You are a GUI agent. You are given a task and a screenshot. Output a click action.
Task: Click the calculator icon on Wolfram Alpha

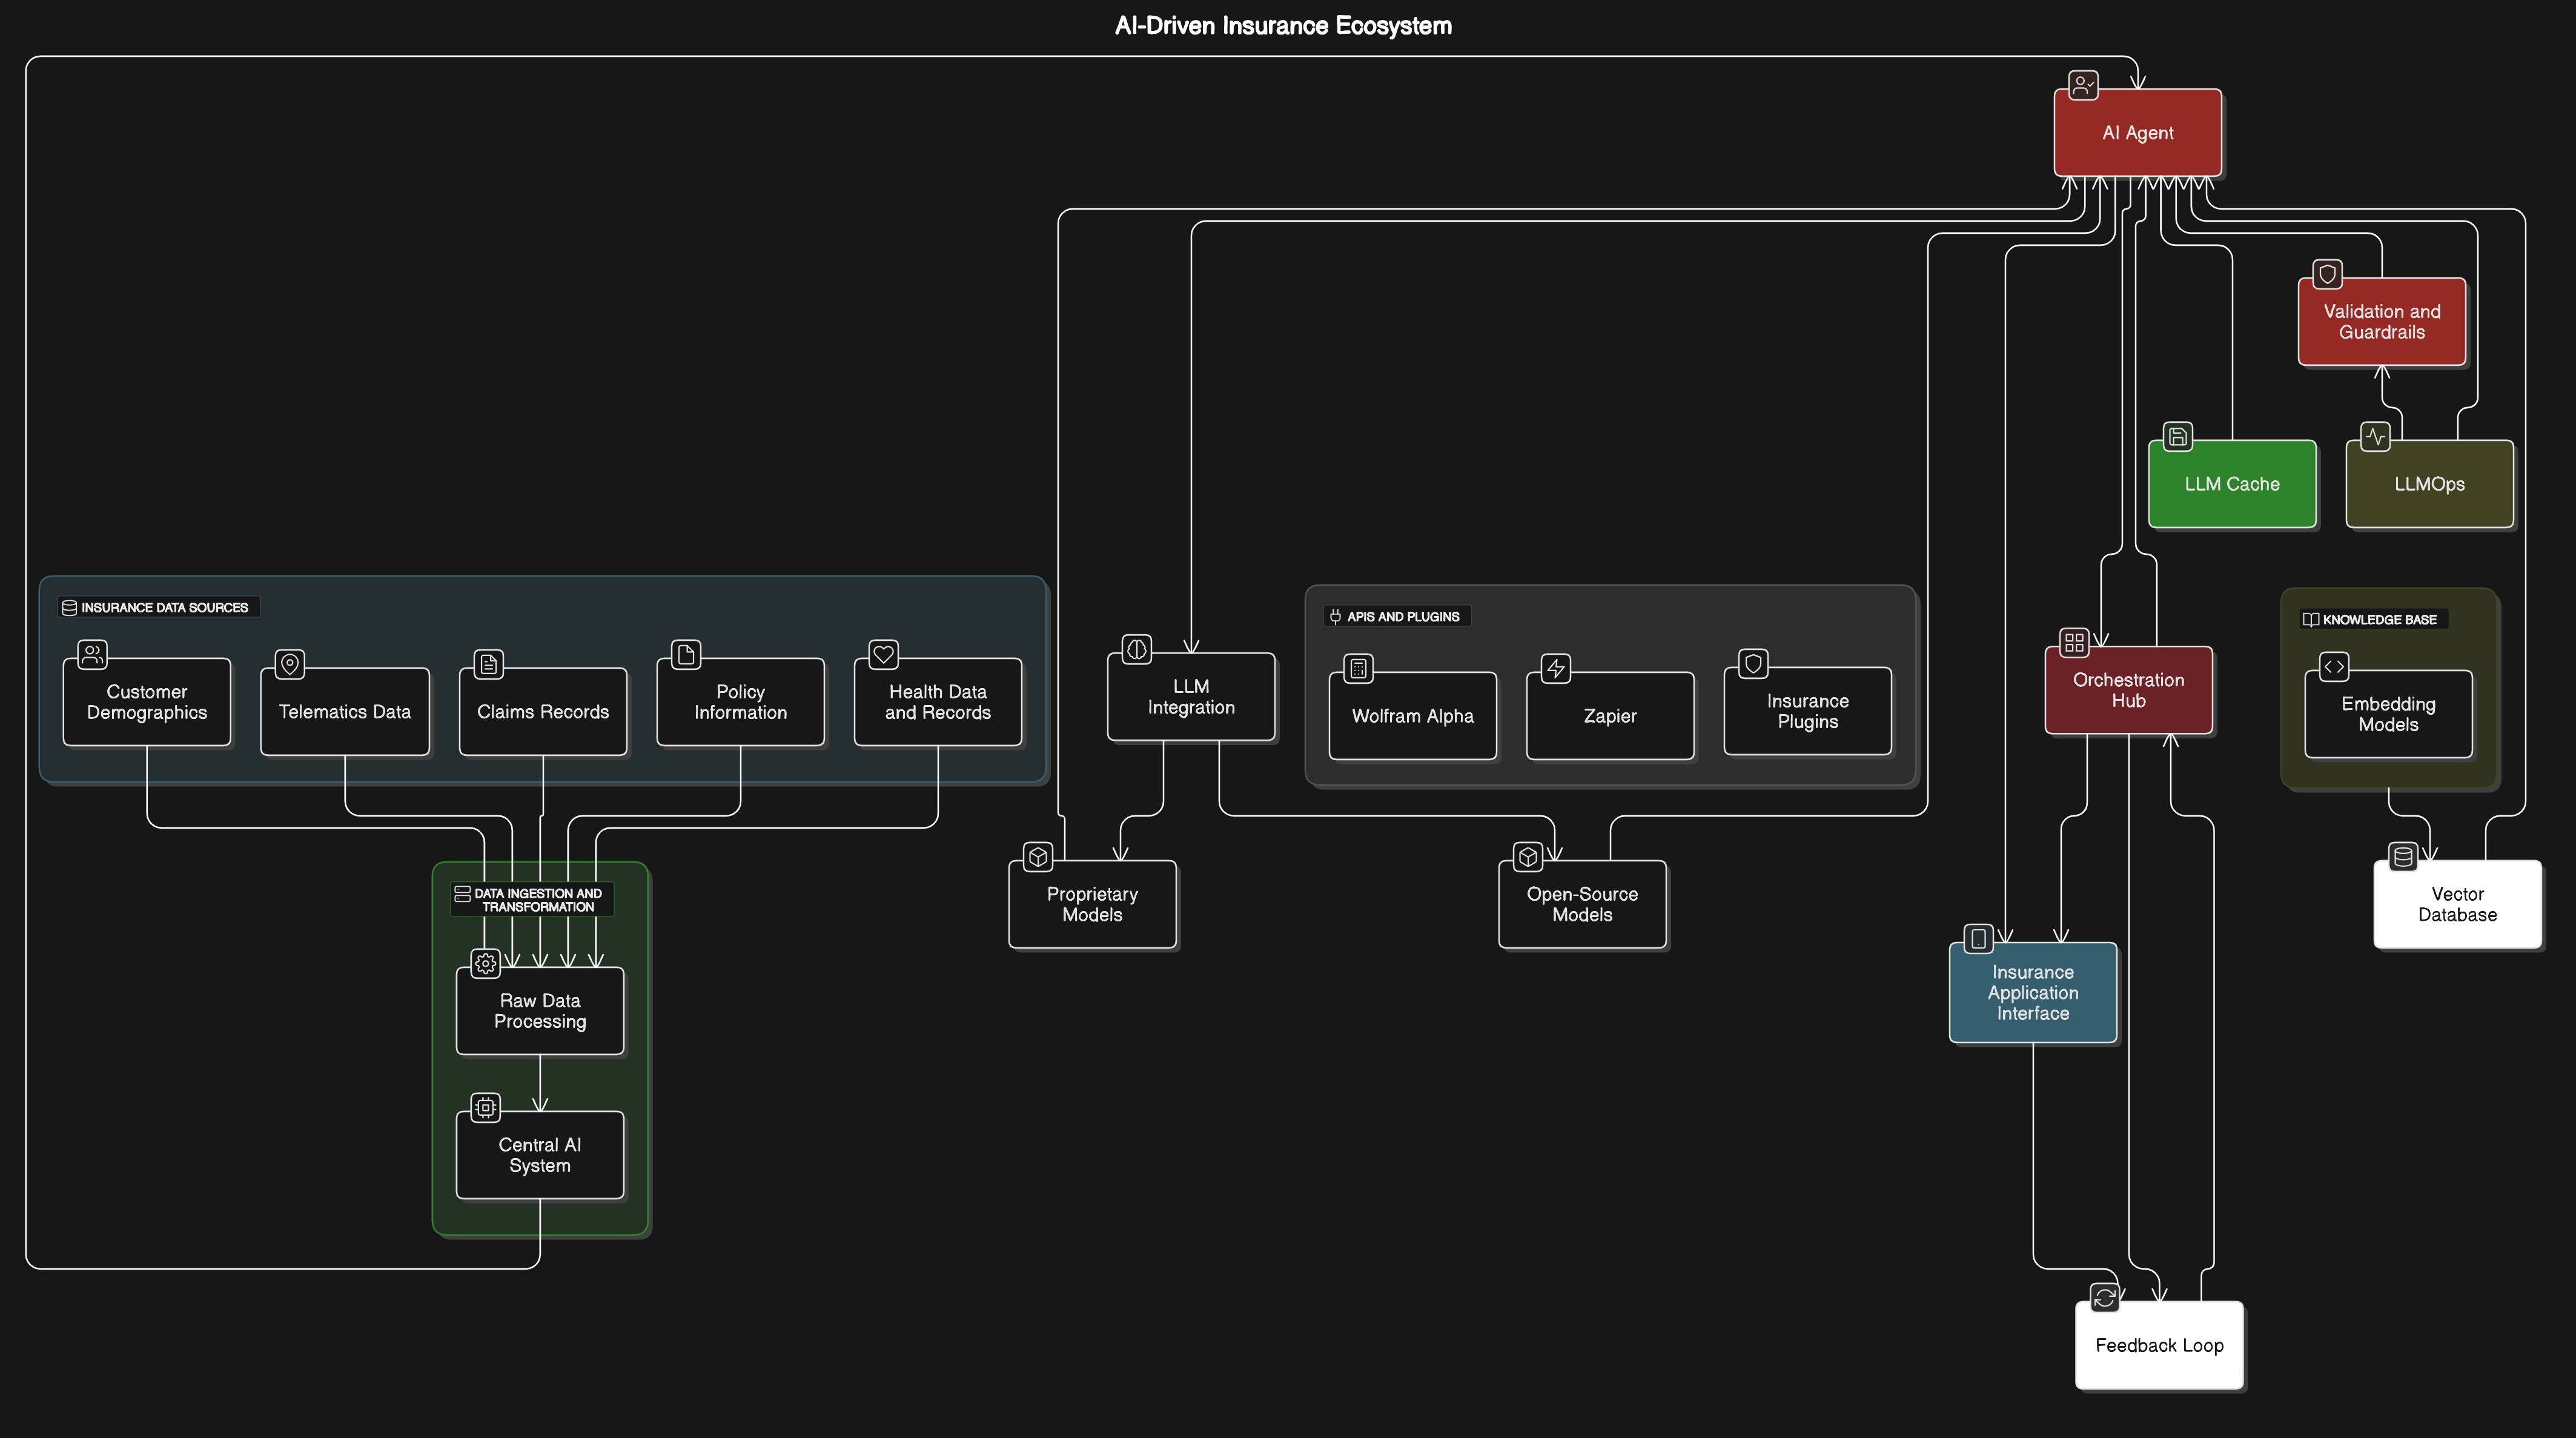tap(1358, 668)
